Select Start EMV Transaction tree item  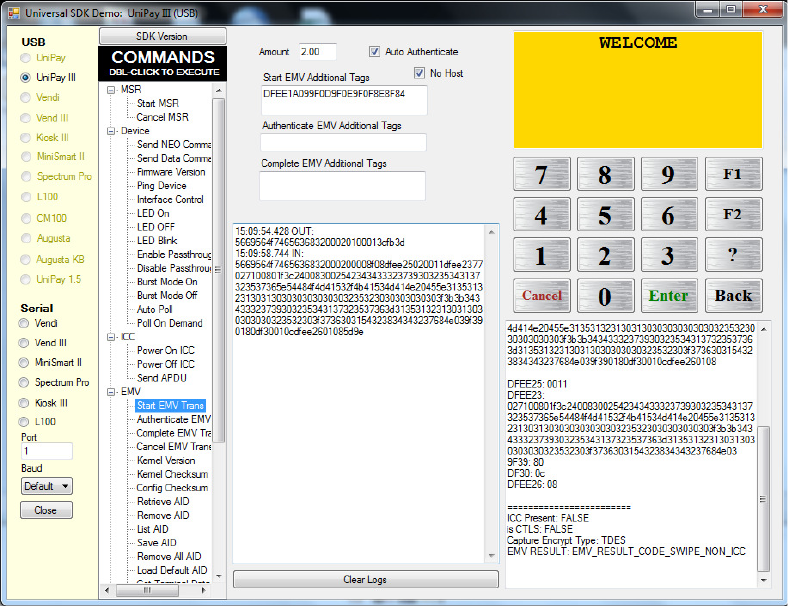coord(170,406)
